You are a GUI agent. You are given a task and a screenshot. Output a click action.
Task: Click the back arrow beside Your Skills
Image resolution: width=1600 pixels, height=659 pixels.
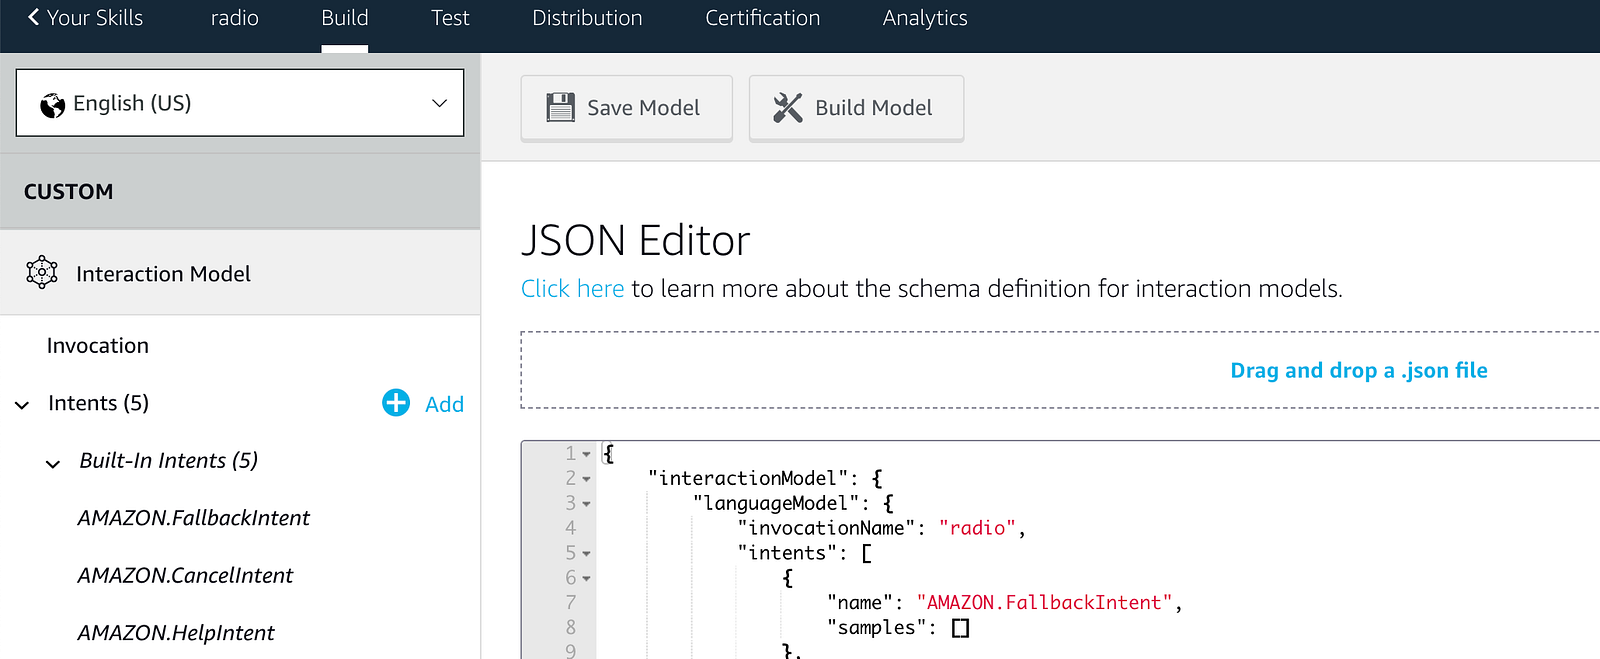pyautogui.click(x=34, y=17)
